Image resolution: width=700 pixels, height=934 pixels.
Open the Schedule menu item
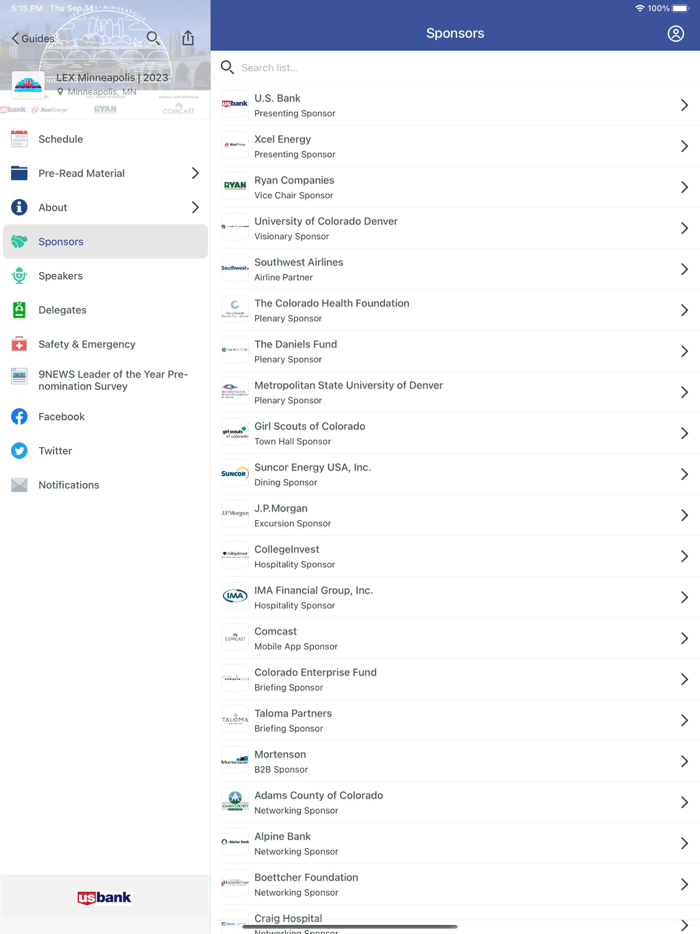pos(105,139)
